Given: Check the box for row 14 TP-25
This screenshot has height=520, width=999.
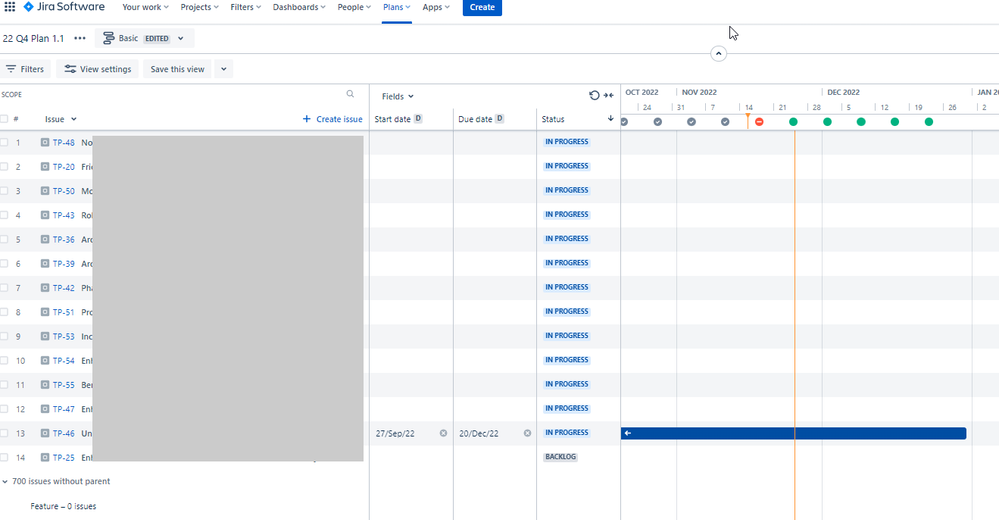Looking at the screenshot, I should [x=4, y=457].
